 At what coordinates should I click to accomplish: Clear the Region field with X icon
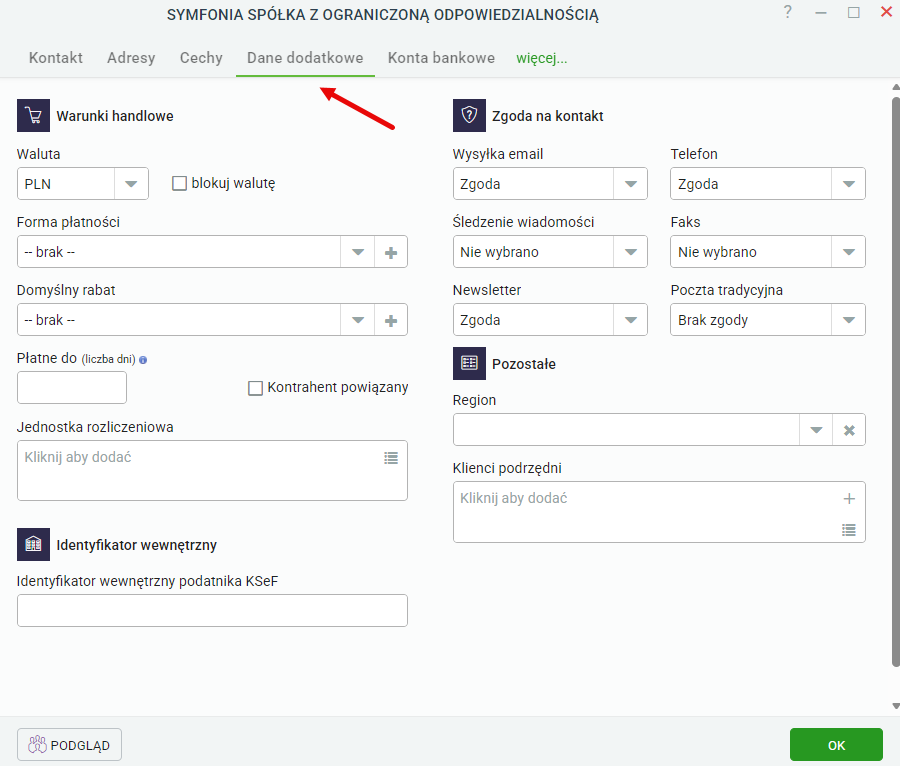tap(849, 430)
